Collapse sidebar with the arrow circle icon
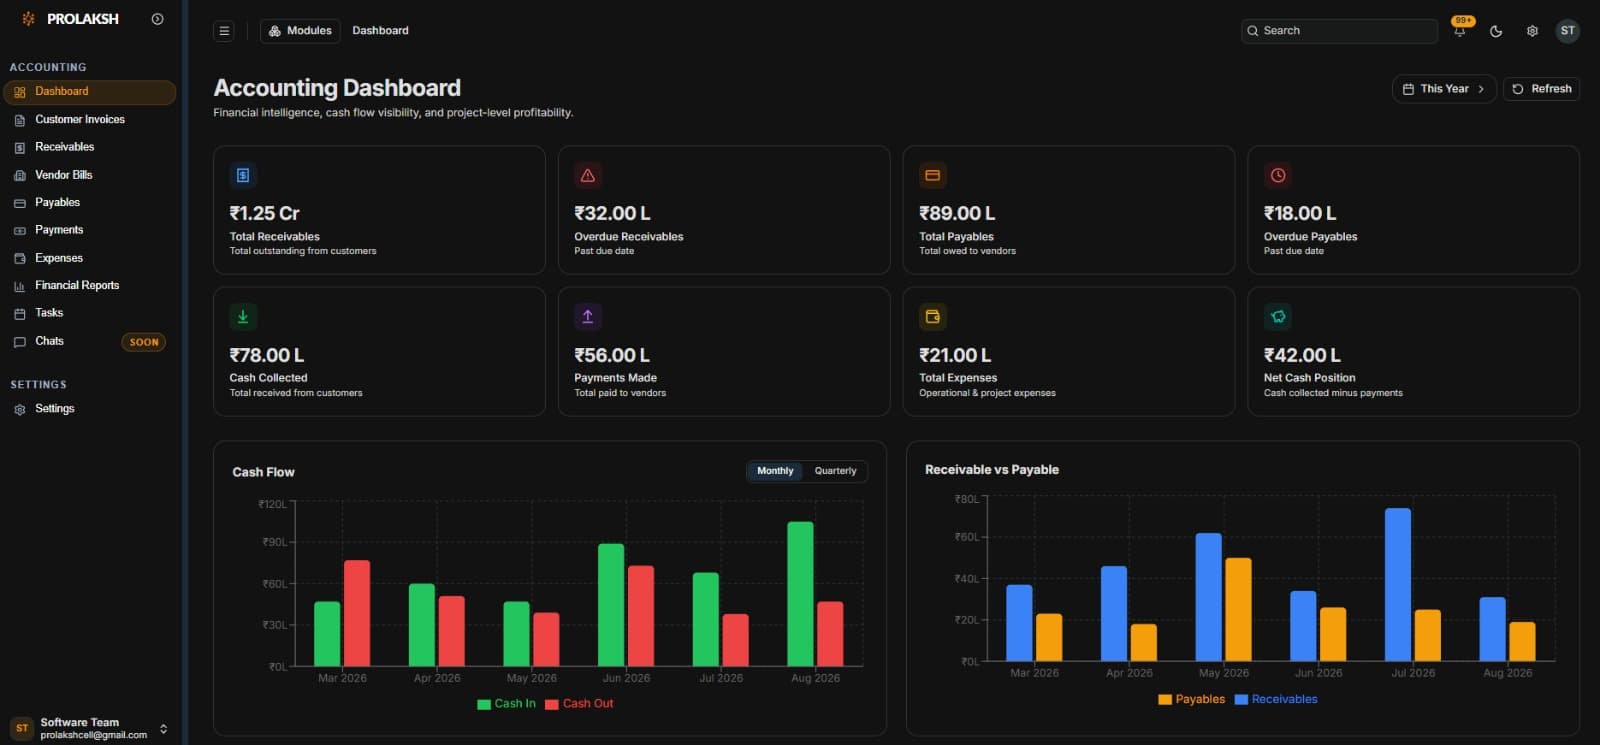1600x745 pixels. 157,19
